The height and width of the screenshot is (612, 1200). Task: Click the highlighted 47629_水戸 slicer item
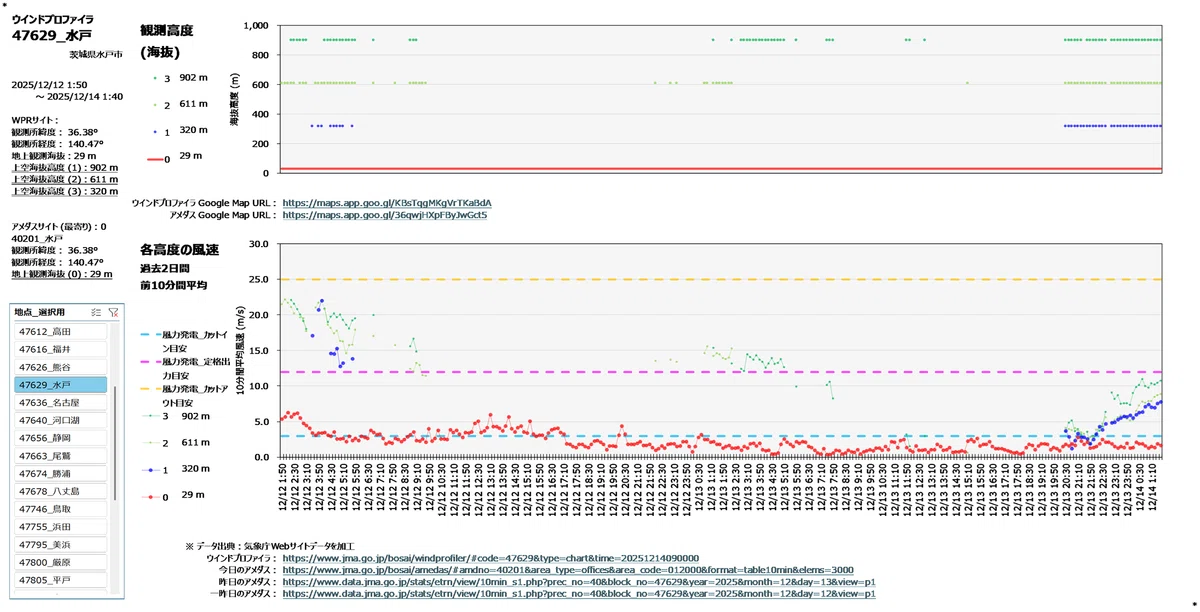pyautogui.click(x=61, y=385)
